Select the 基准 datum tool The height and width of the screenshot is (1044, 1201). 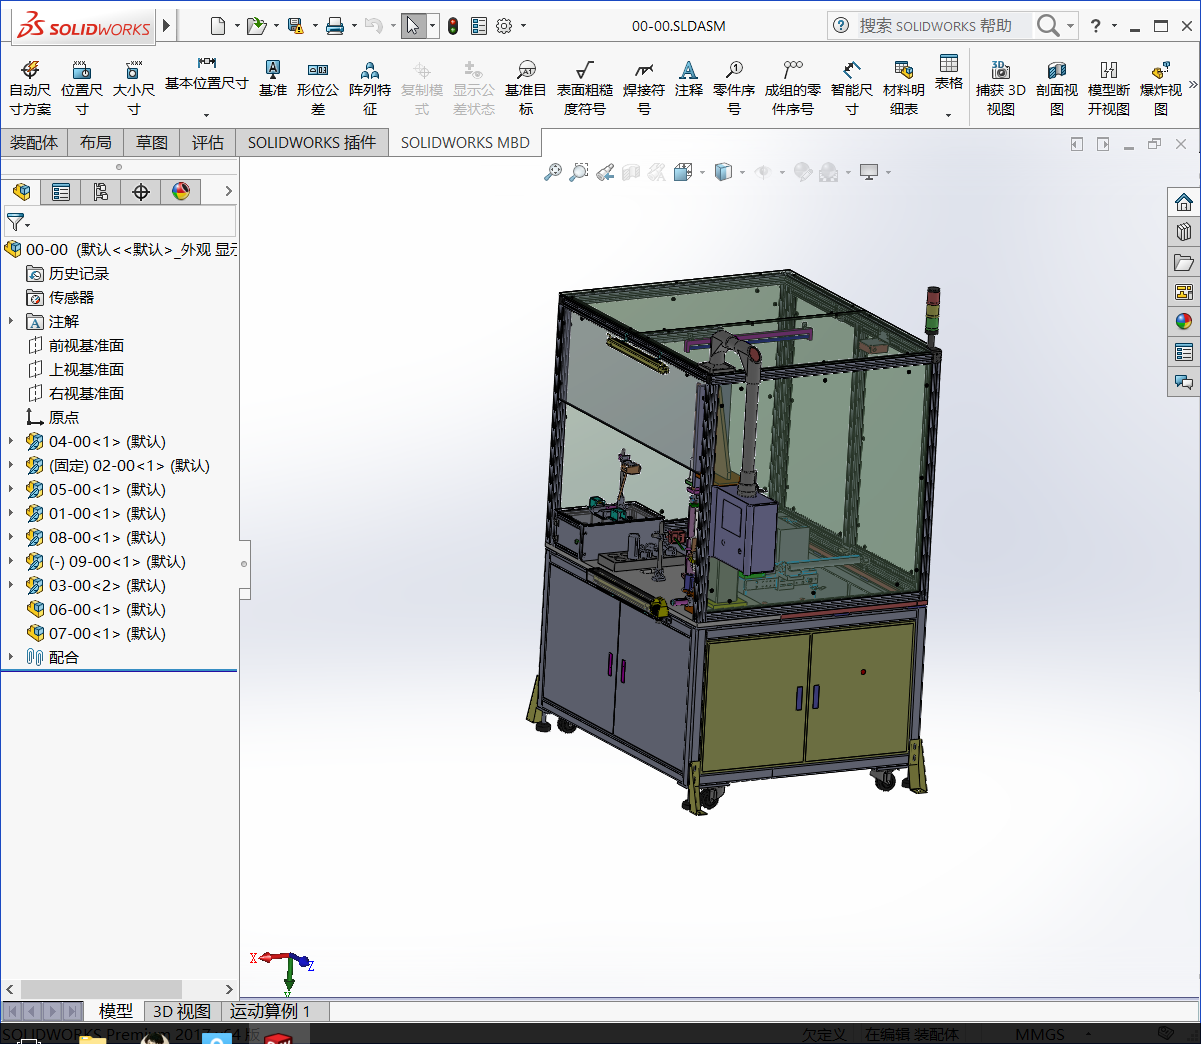[x=273, y=79]
